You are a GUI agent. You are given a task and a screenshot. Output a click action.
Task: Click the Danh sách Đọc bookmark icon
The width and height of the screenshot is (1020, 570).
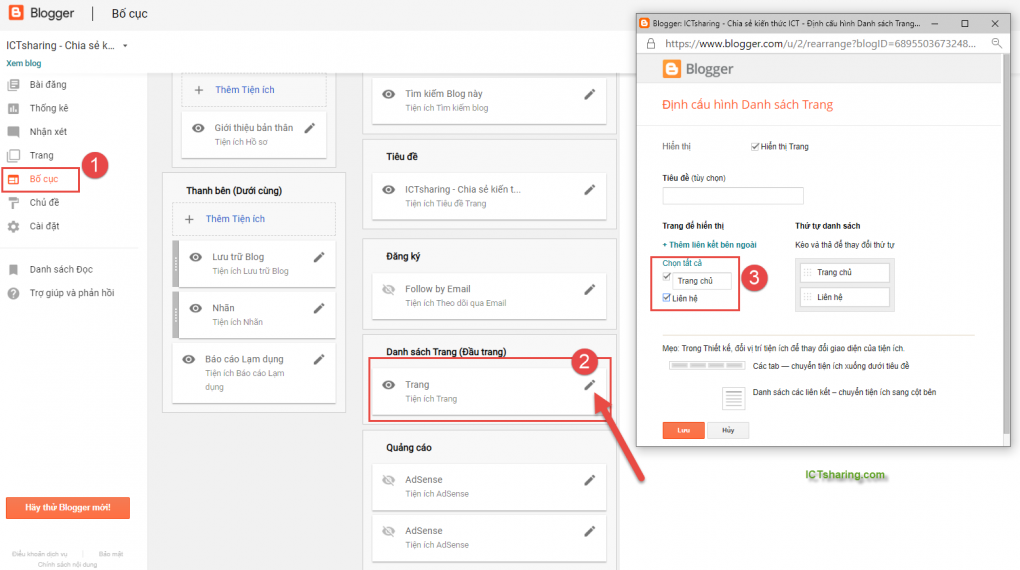click(13, 269)
